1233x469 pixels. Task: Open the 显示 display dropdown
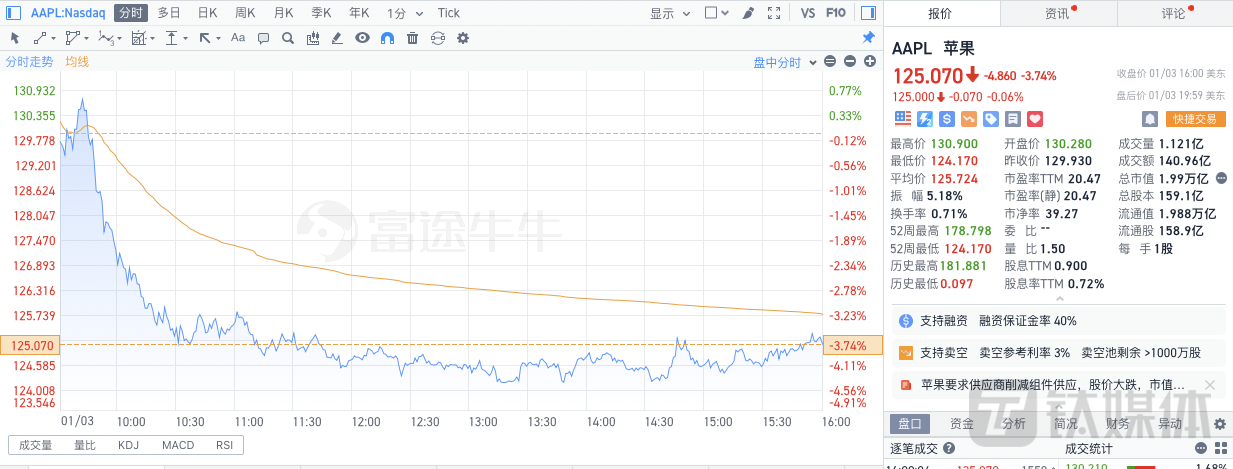click(x=667, y=13)
